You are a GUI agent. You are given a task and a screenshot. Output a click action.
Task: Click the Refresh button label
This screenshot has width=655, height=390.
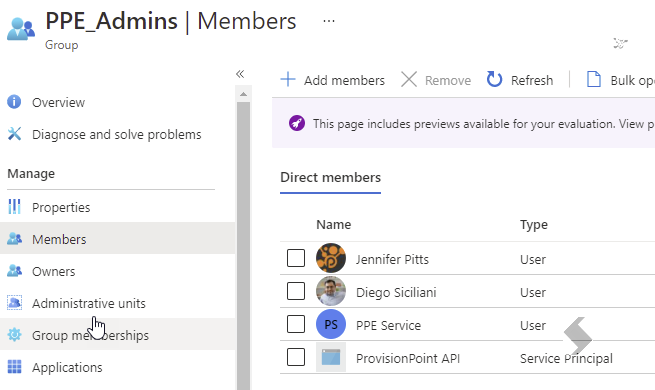click(x=532, y=80)
